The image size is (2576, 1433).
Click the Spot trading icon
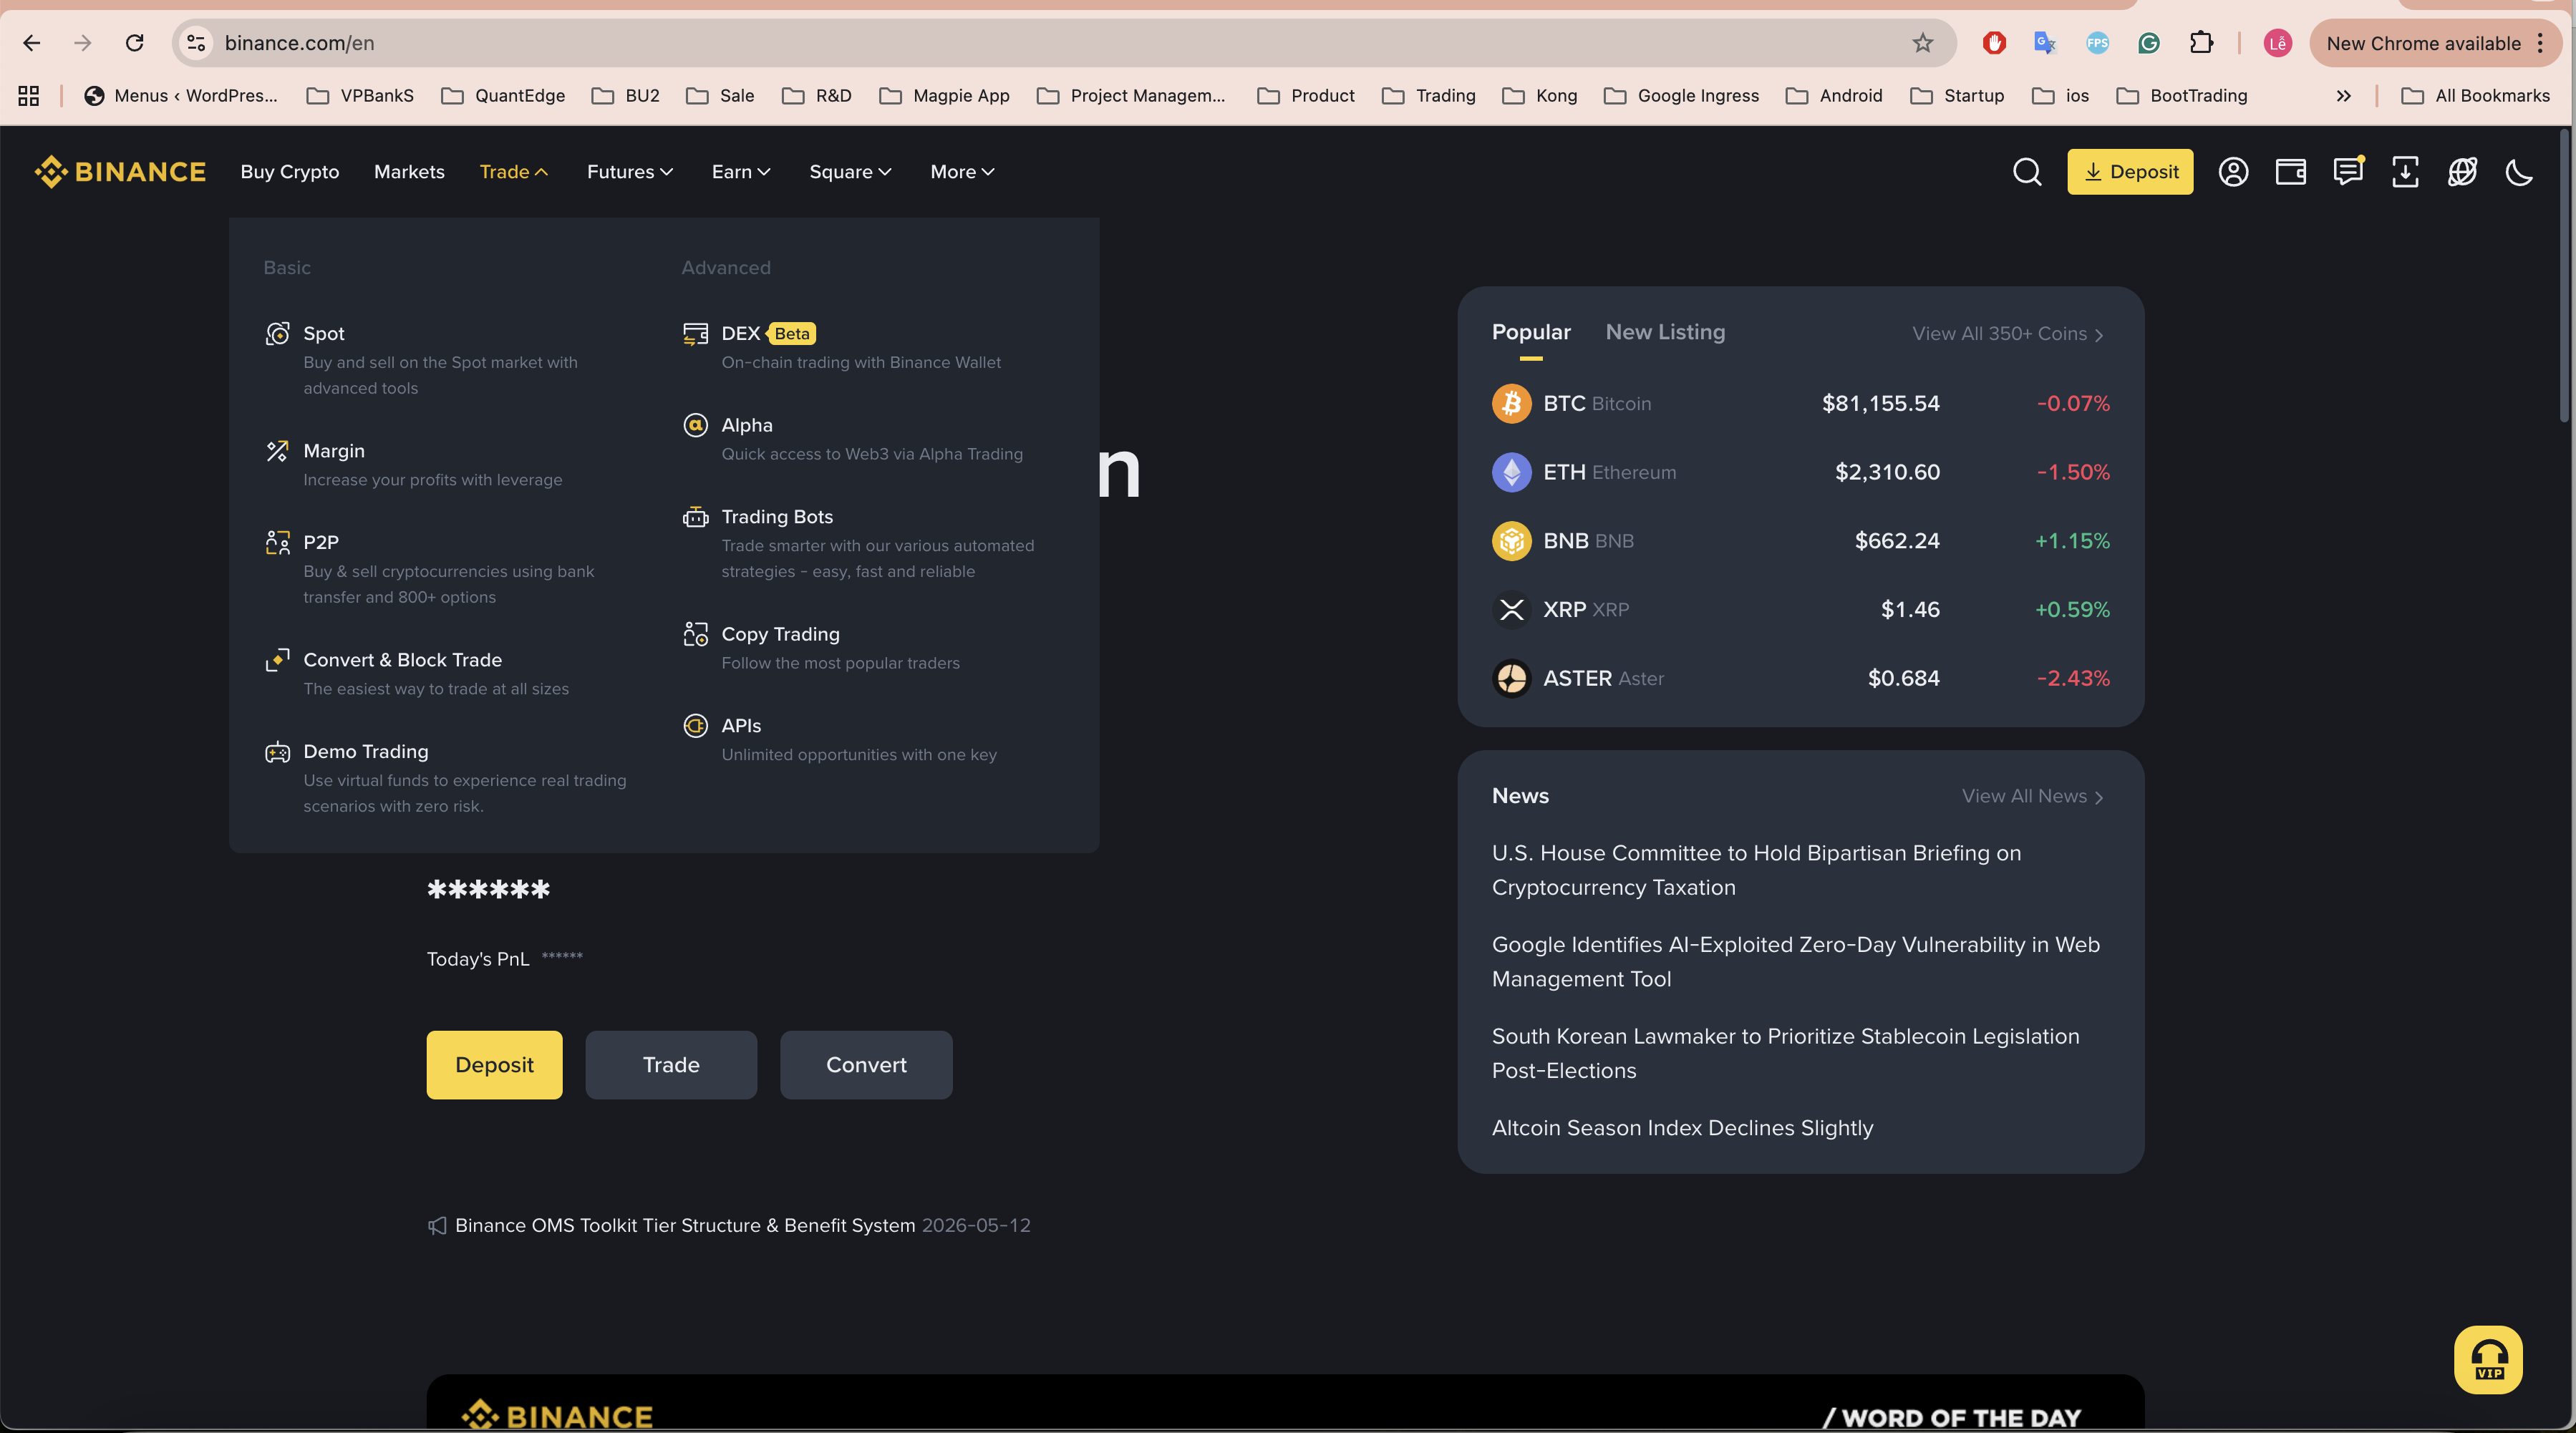point(277,333)
